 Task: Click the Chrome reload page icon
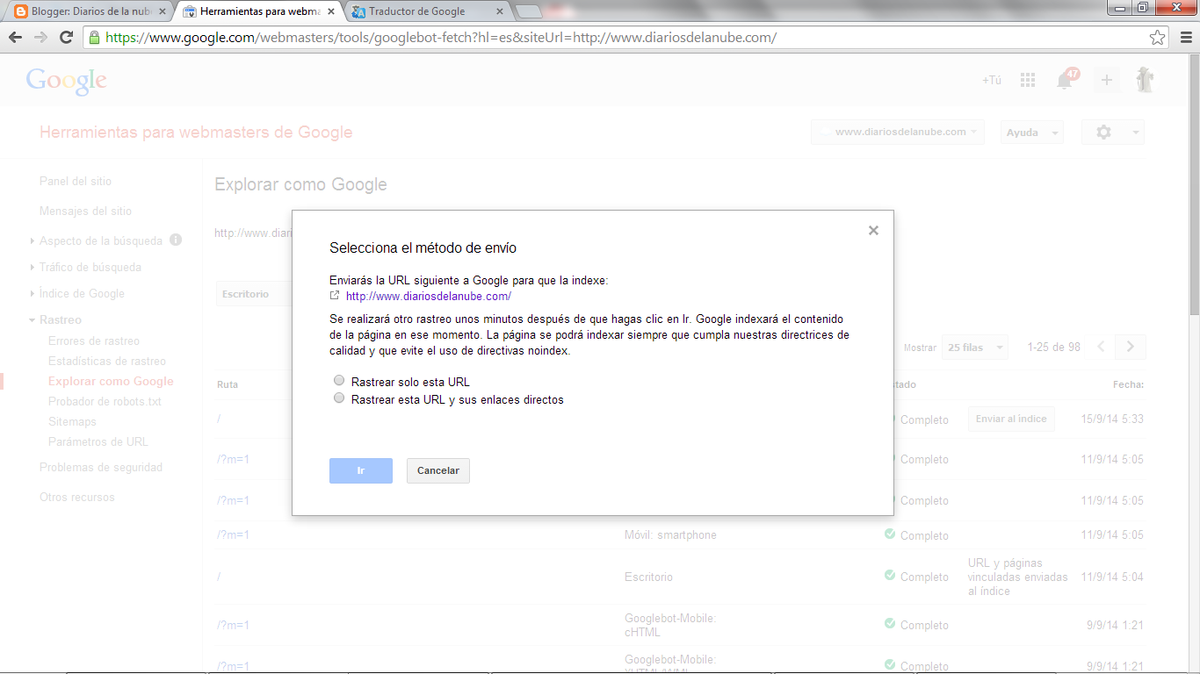(66, 37)
